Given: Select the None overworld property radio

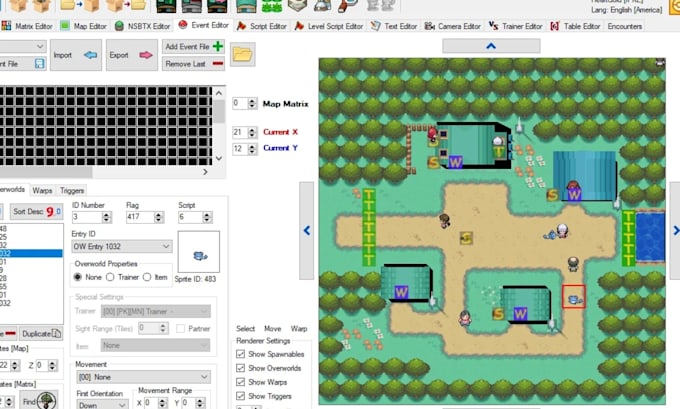Looking at the screenshot, I should point(78,277).
